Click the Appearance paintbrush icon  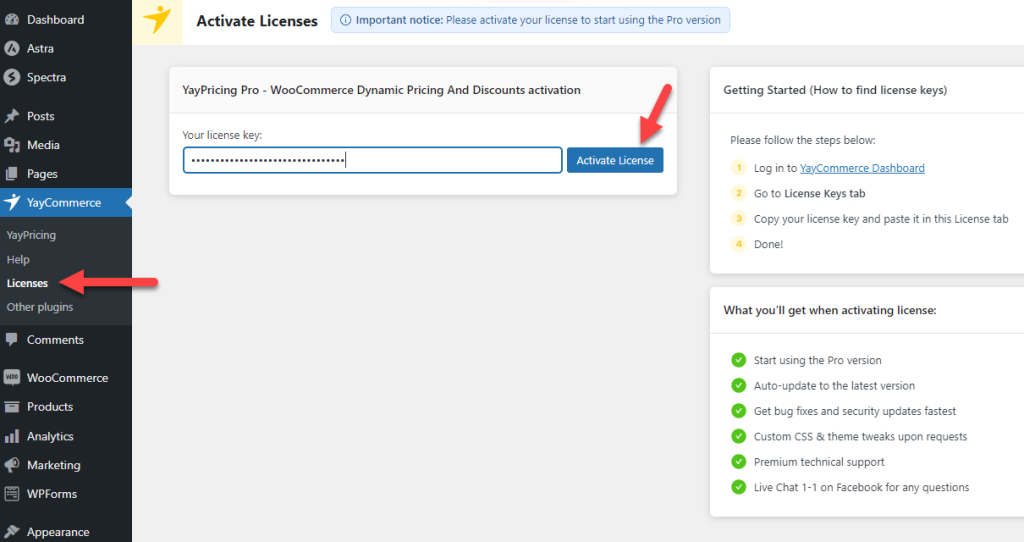click(12, 532)
